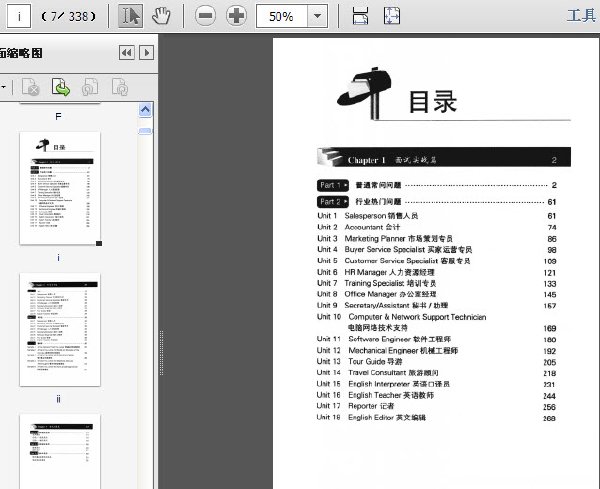The height and width of the screenshot is (489, 600).
Task: Click Unit 9 Secretary/Assistant entry
Action: click(x=437, y=305)
